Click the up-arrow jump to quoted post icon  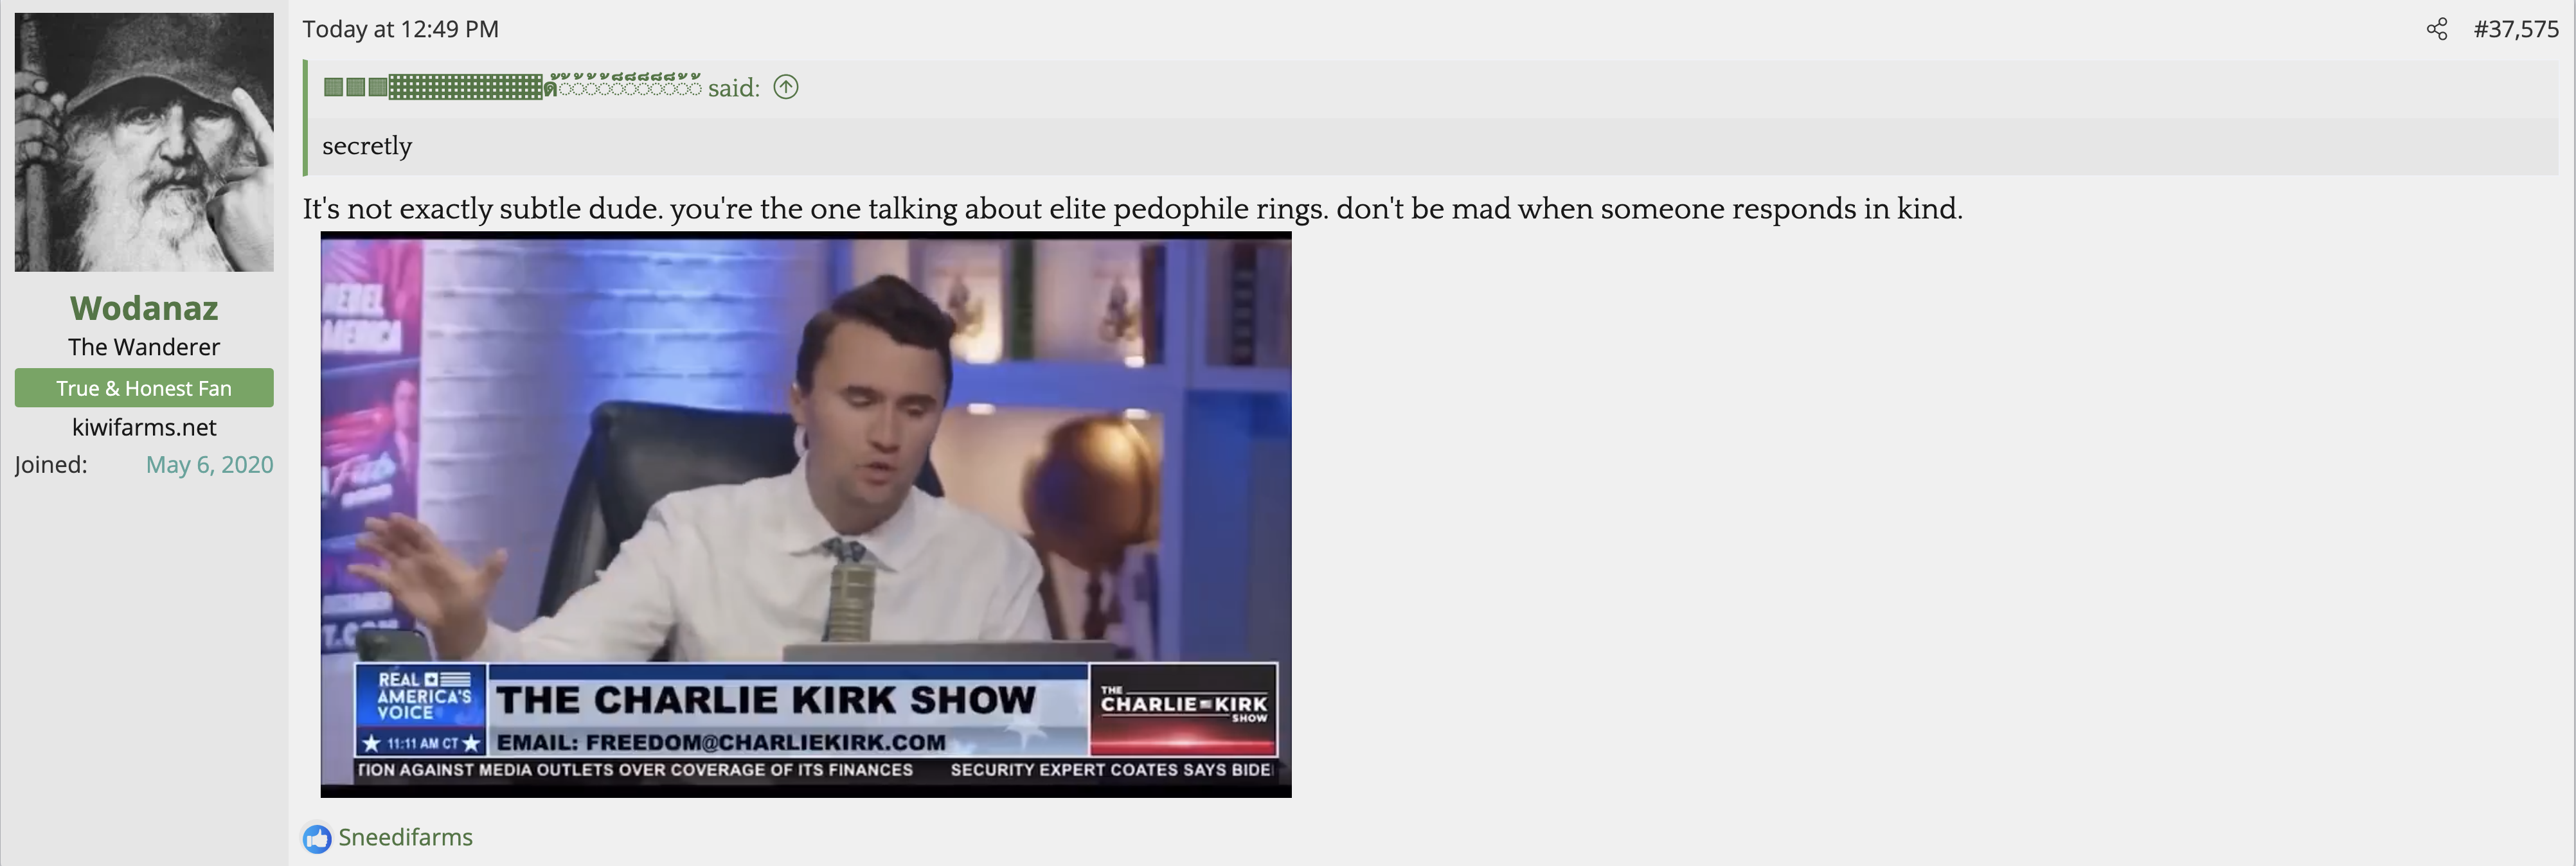pyautogui.click(x=786, y=87)
